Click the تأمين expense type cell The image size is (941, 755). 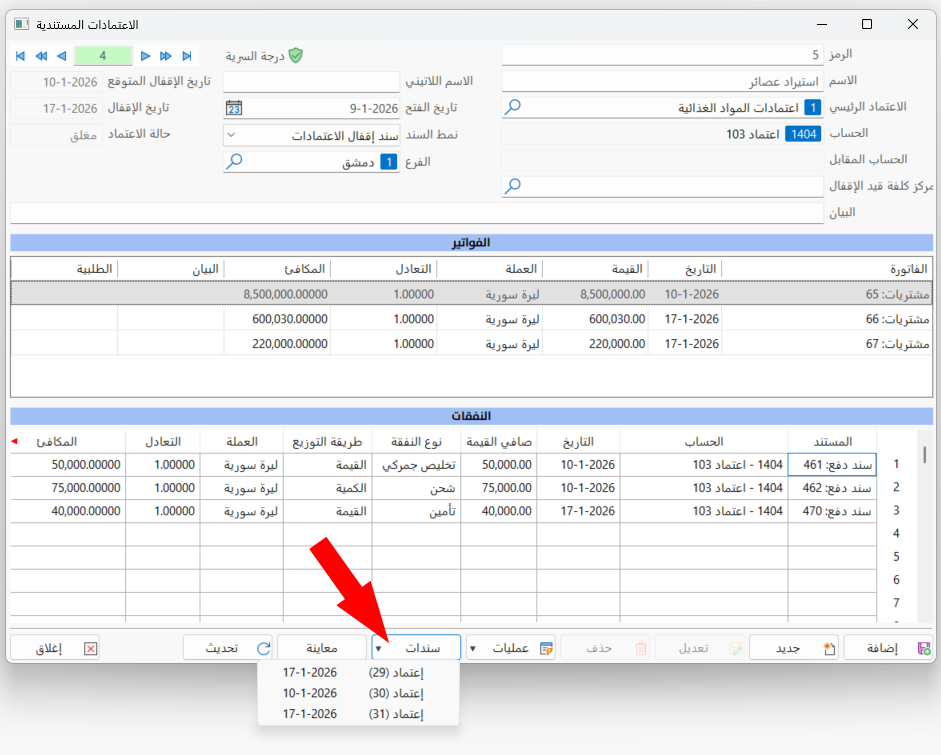click(x=416, y=511)
